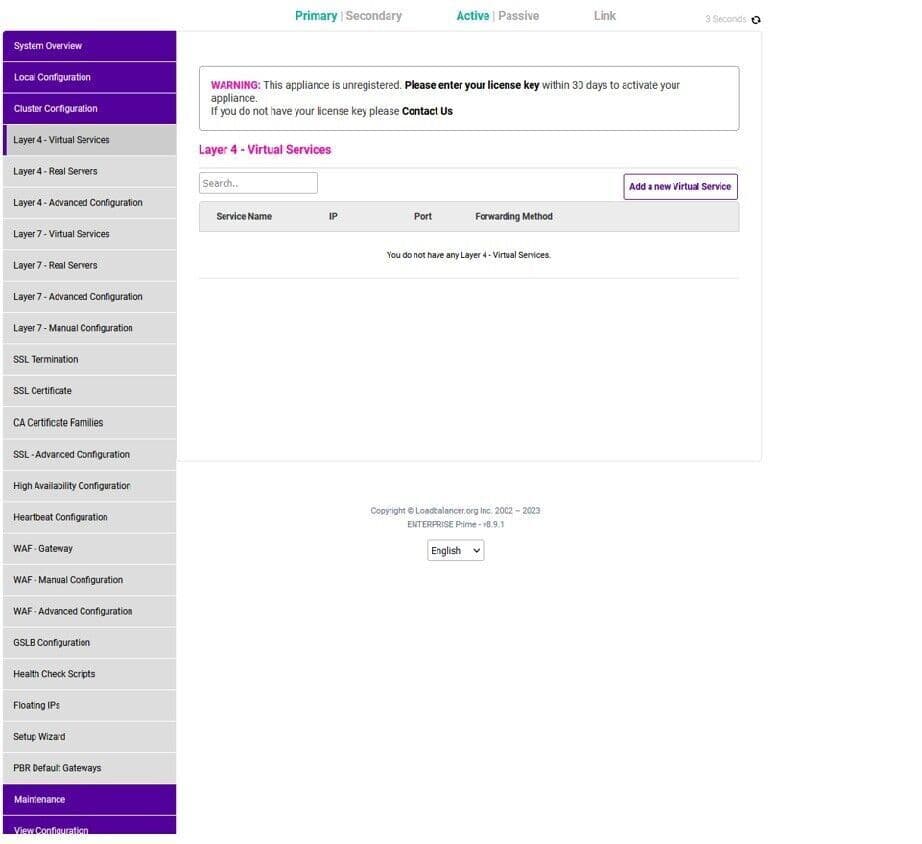Launch the Setup Wizard
Screen dimensions: 922x844
pos(89,736)
